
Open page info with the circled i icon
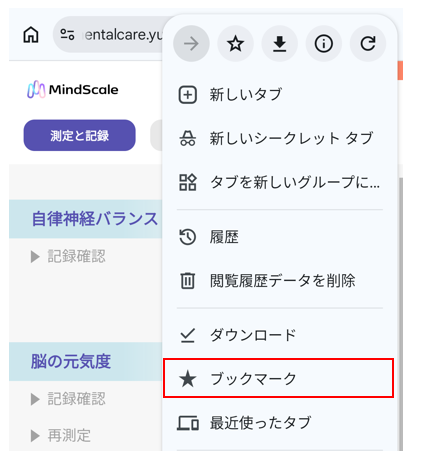324,44
